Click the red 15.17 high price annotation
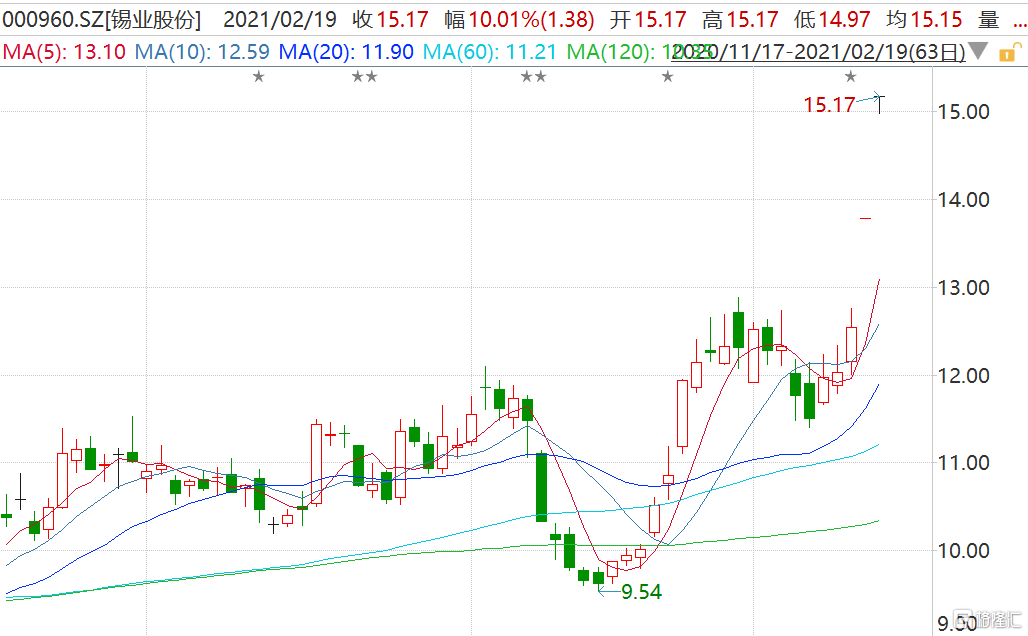This screenshot has height=636, width=1028. (829, 105)
